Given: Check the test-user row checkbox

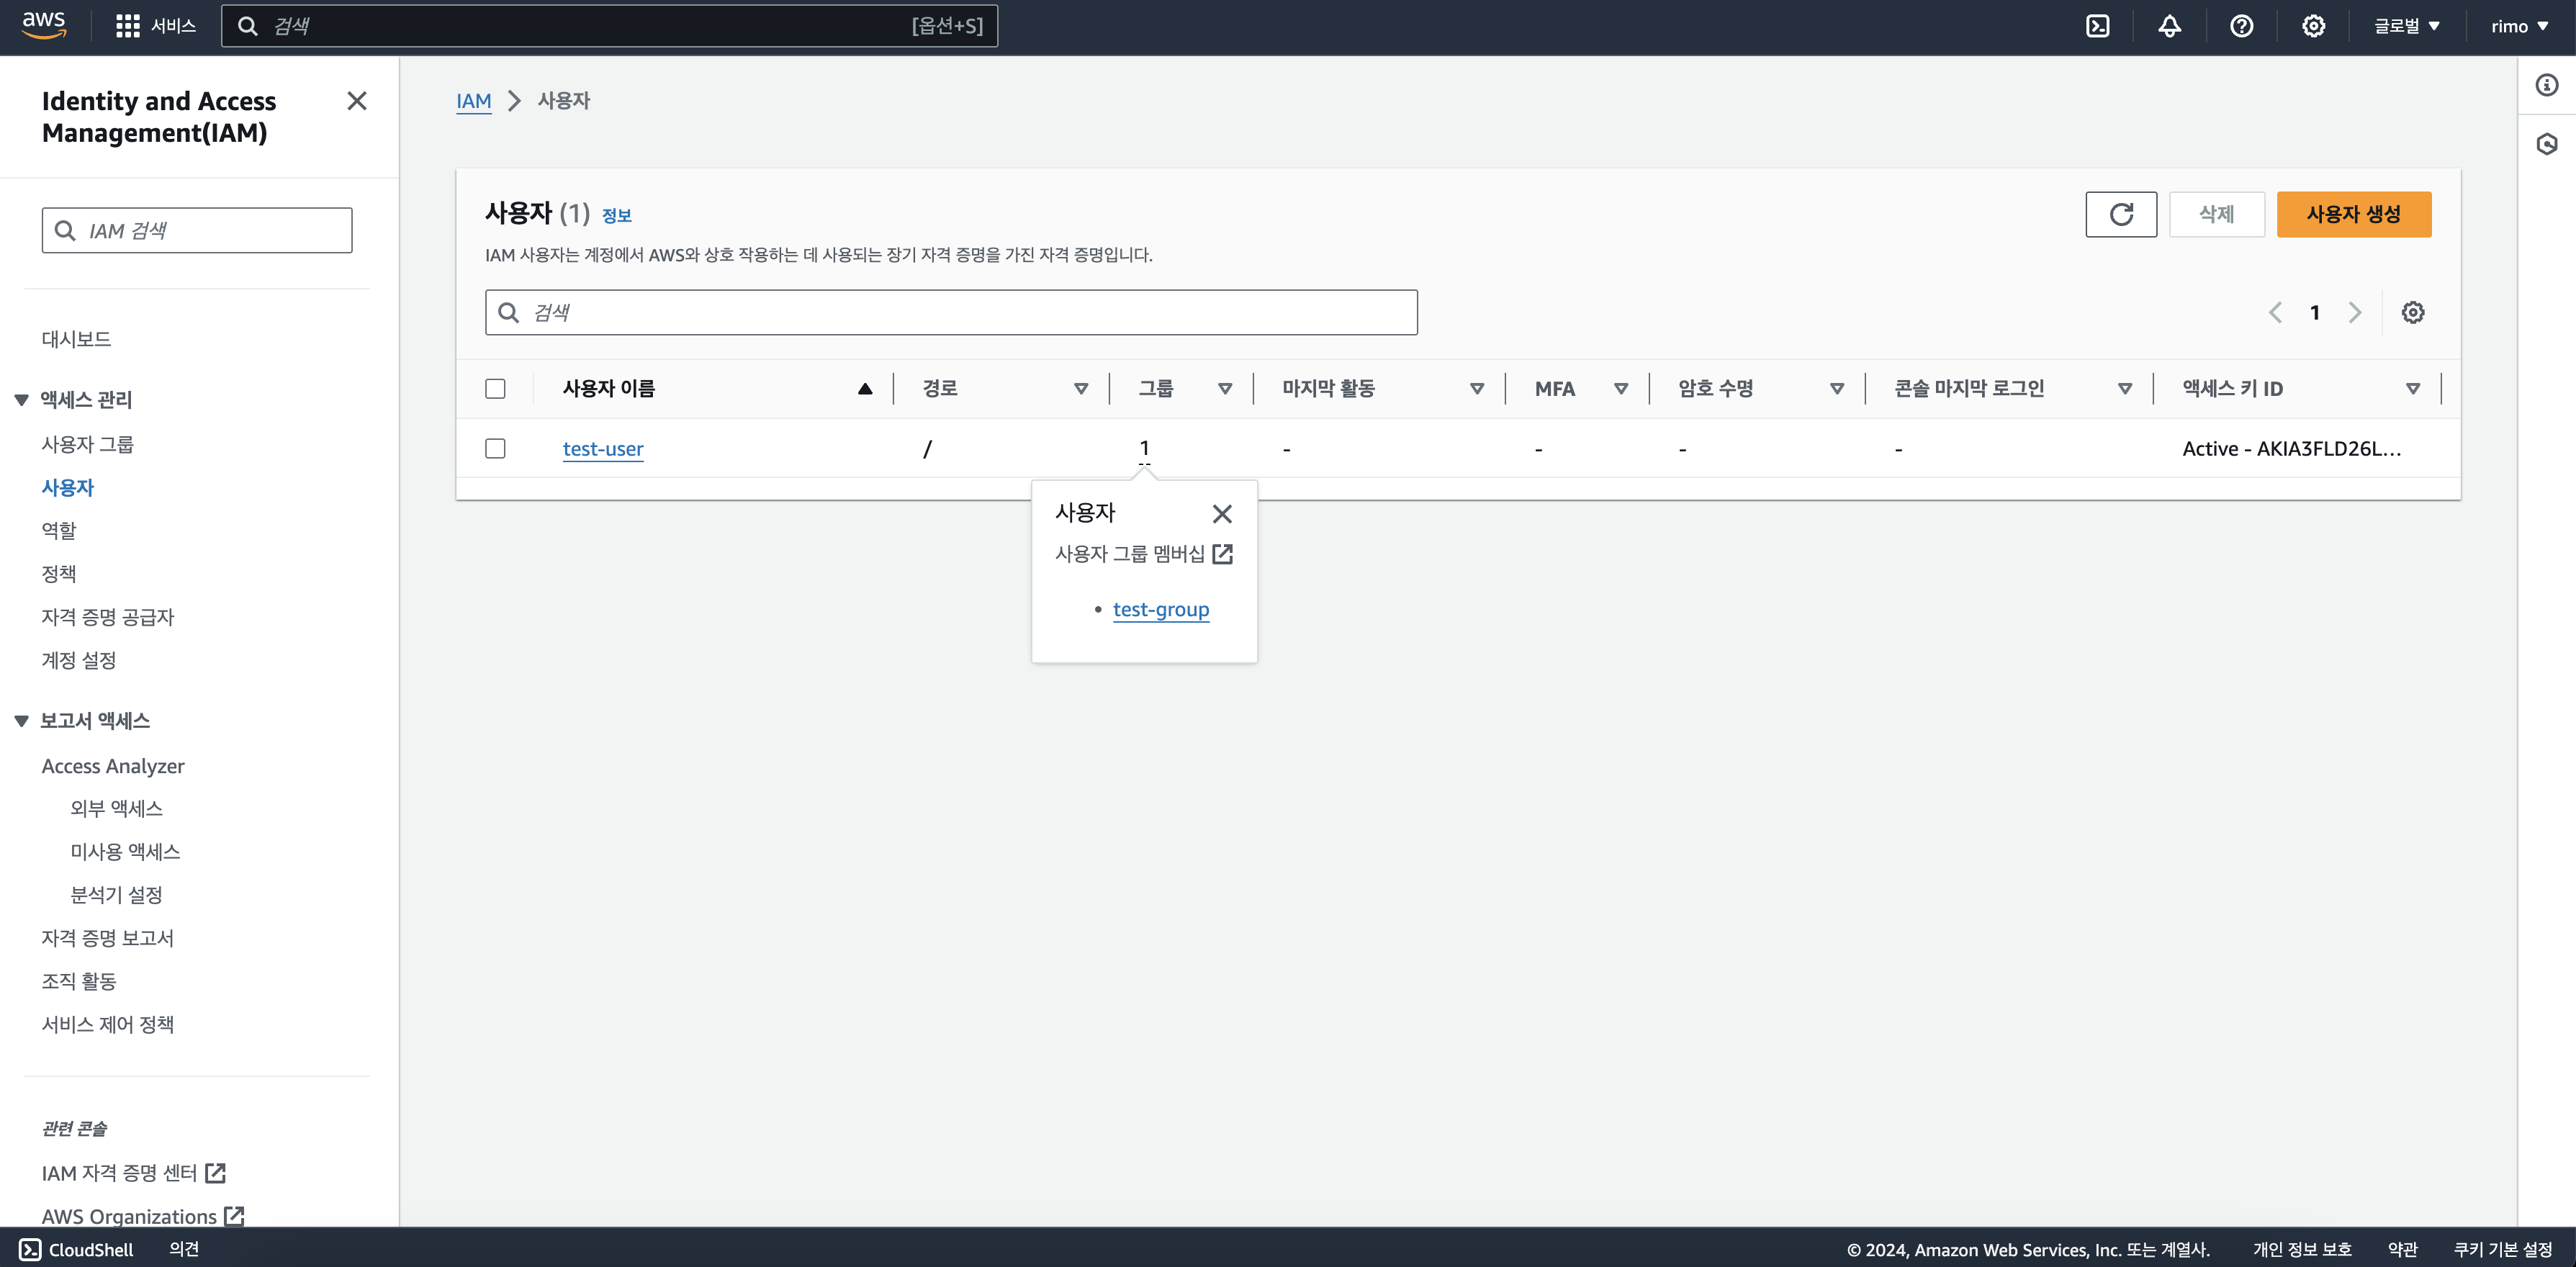Looking at the screenshot, I should coord(495,449).
